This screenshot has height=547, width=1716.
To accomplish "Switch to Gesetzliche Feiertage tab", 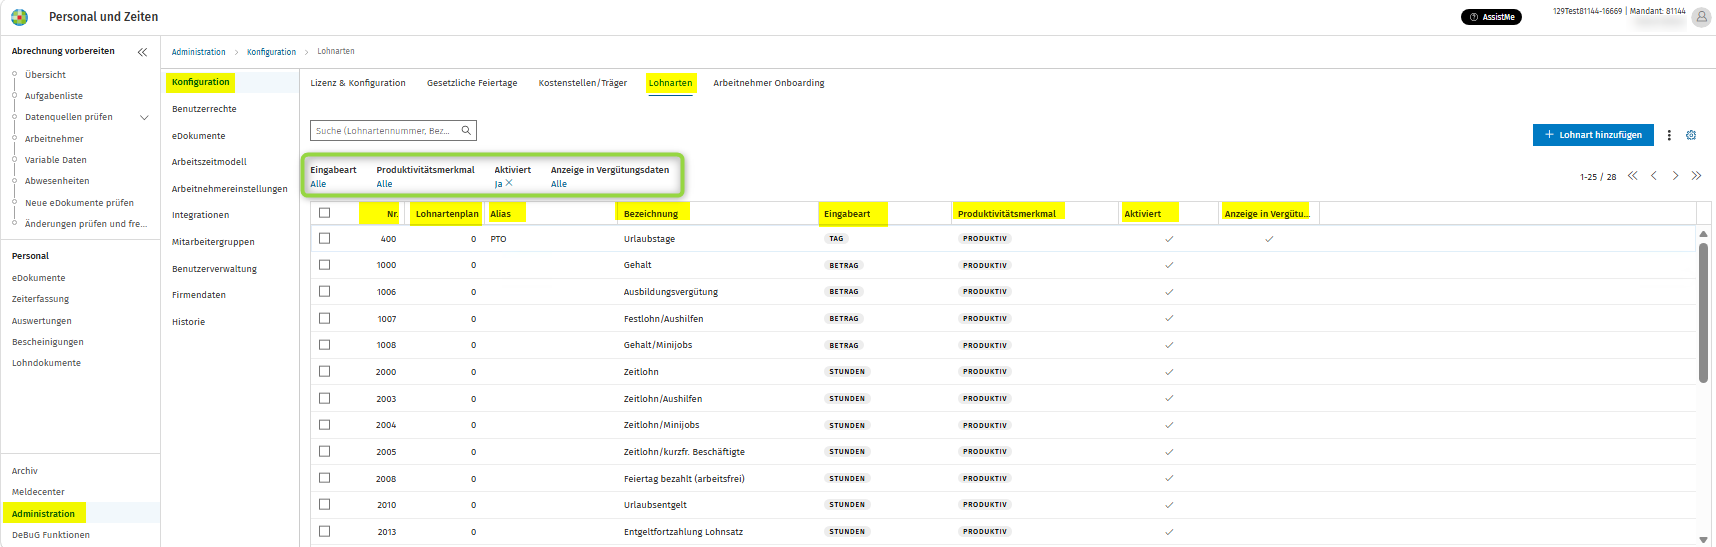I will click(472, 83).
